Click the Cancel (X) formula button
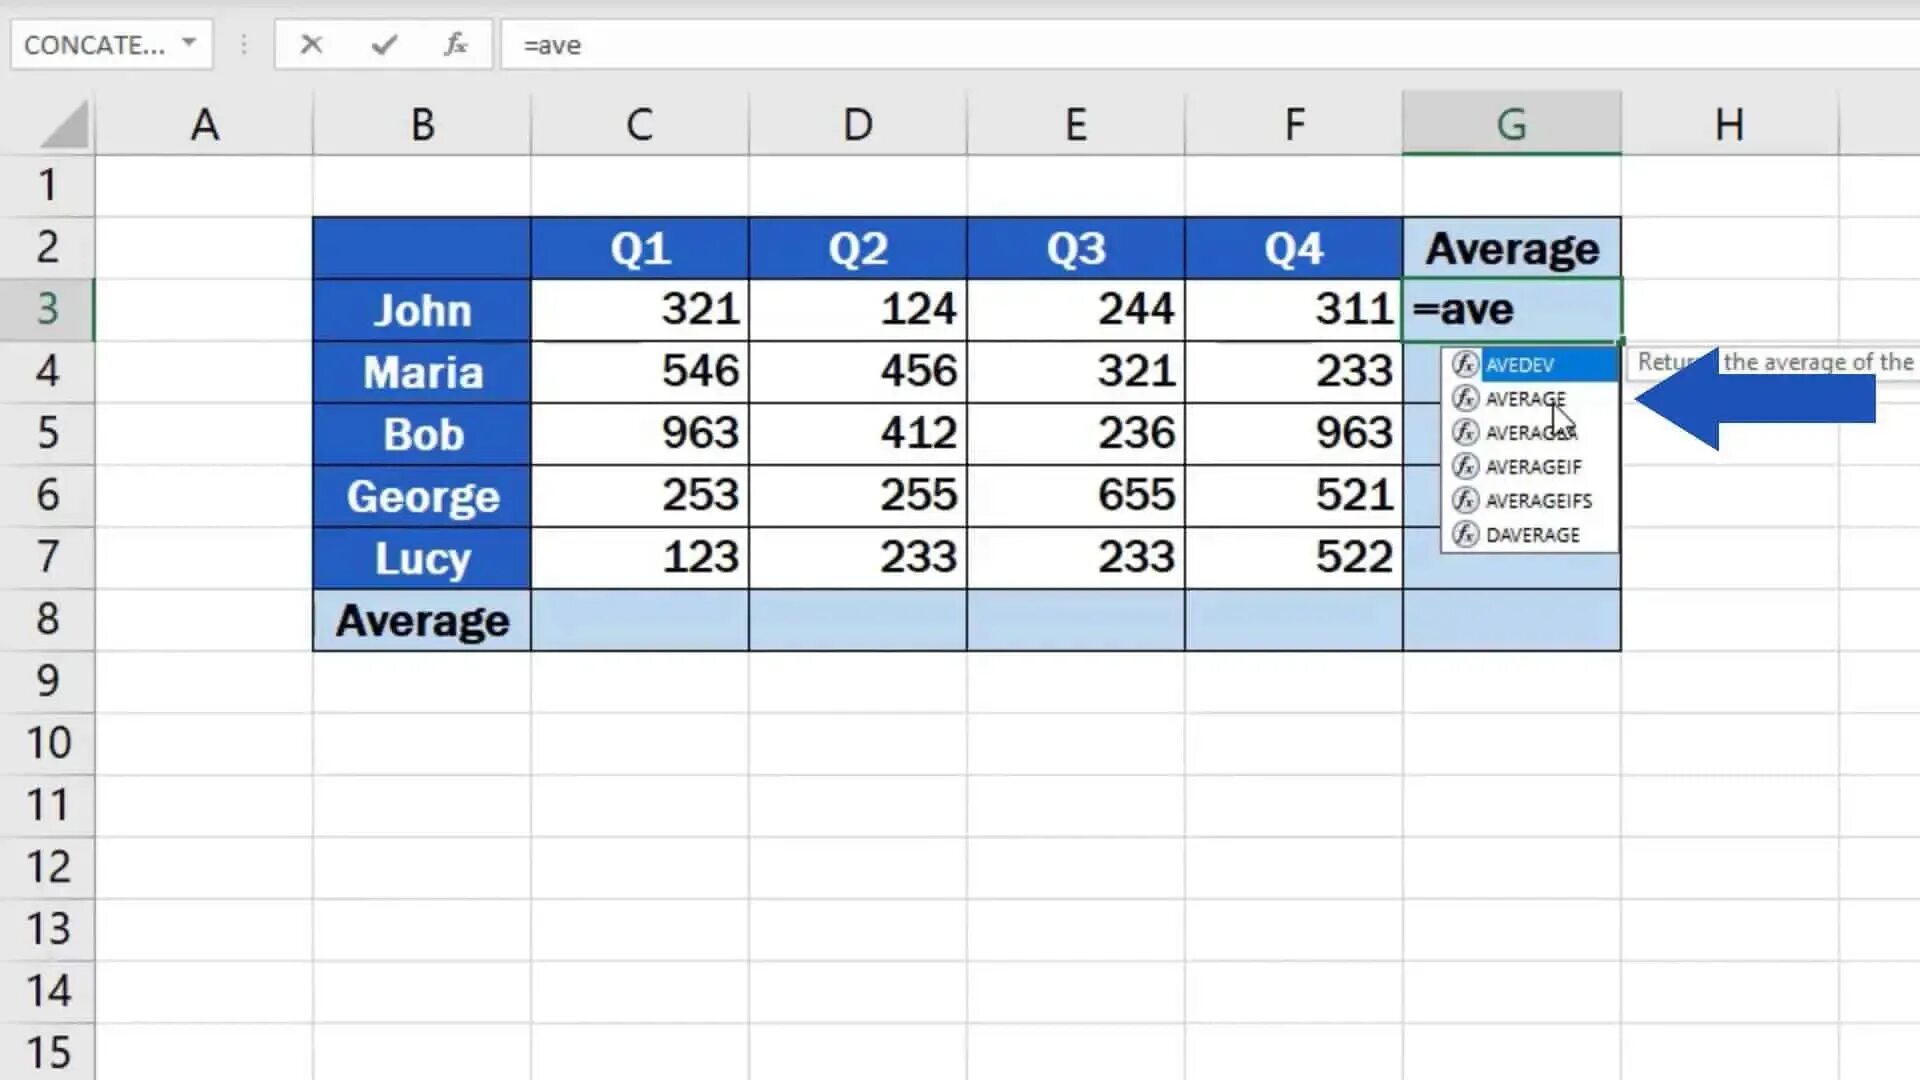Viewport: 1920px width, 1080px height. 311,45
